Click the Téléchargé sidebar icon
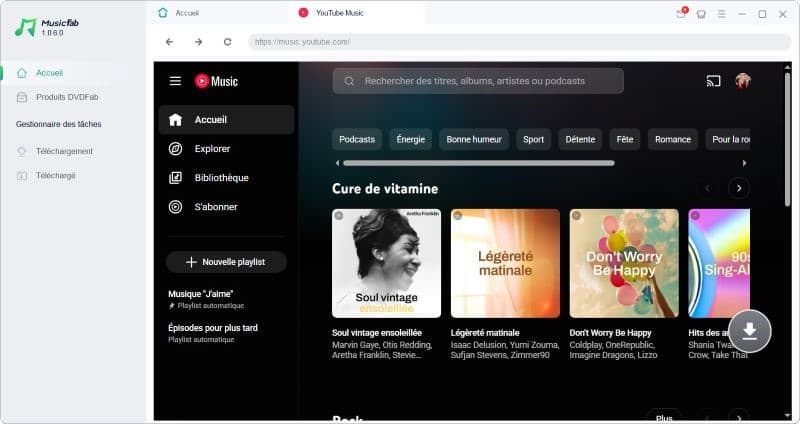The height and width of the screenshot is (424, 800). pos(21,176)
